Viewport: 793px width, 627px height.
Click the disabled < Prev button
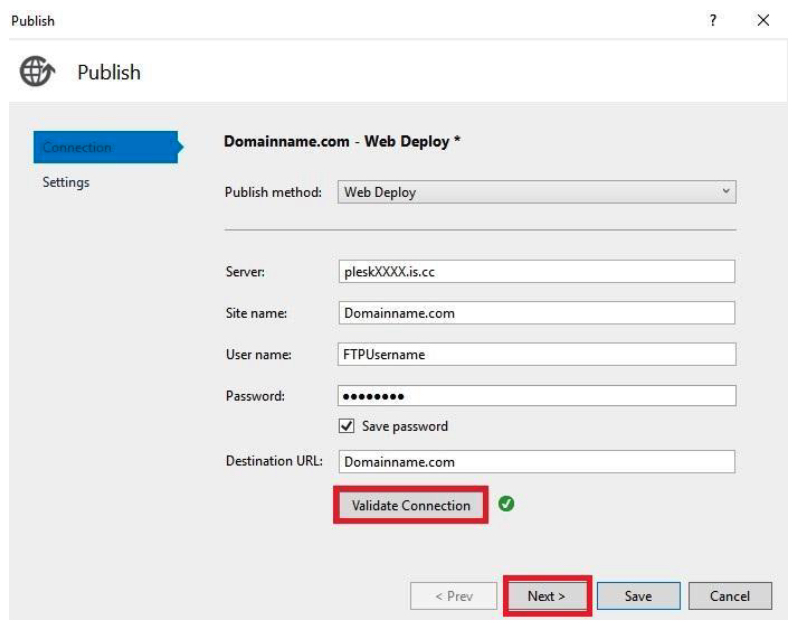click(454, 596)
